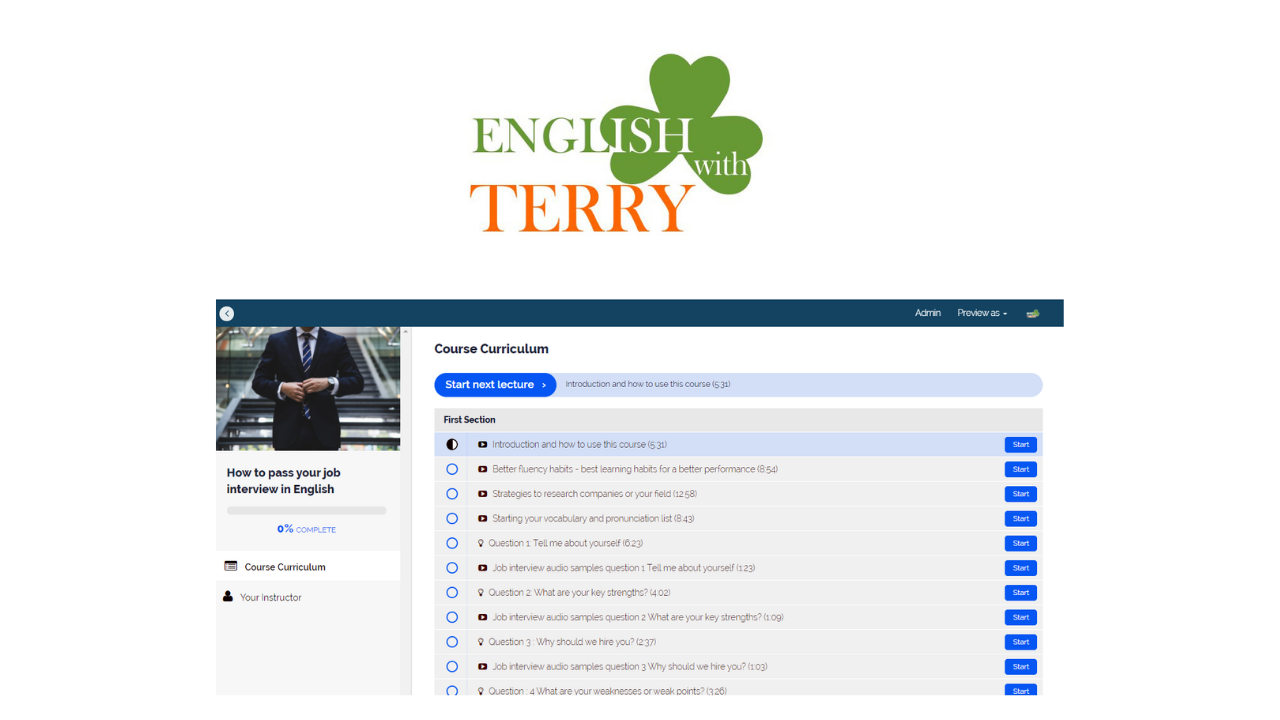This screenshot has height=720, width=1280.
Task: Open the Admin link in header
Action: [928, 313]
